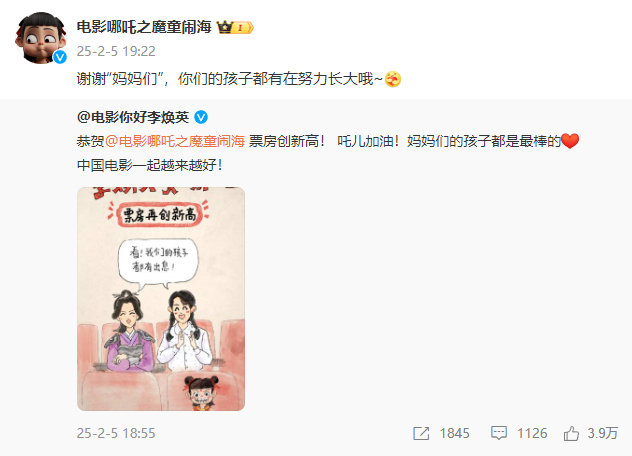Click the gold crown member level badge
Image resolution: width=632 pixels, height=456 pixels.
235,27
